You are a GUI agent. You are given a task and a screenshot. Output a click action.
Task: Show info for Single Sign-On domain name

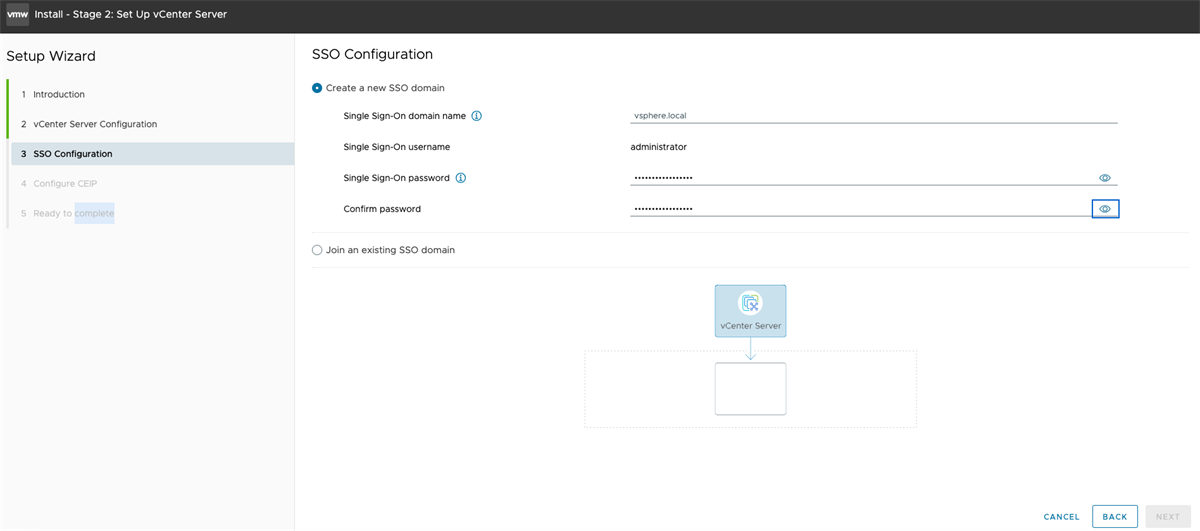pyautogui.click(x=477, y=116)
